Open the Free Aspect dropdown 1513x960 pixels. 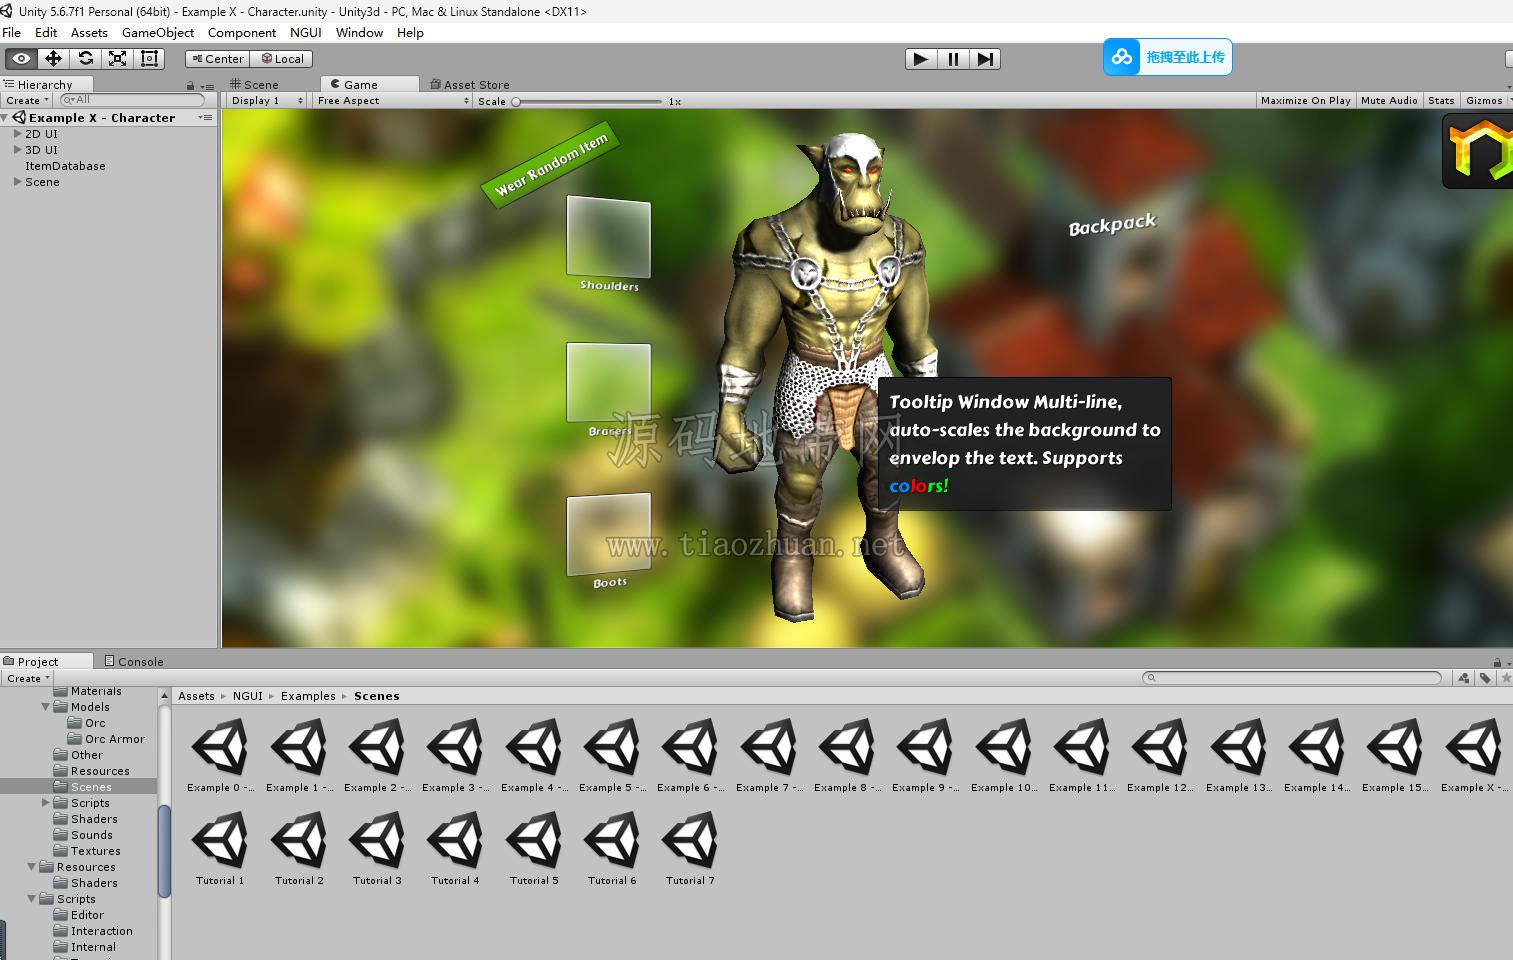pos(392,100)
